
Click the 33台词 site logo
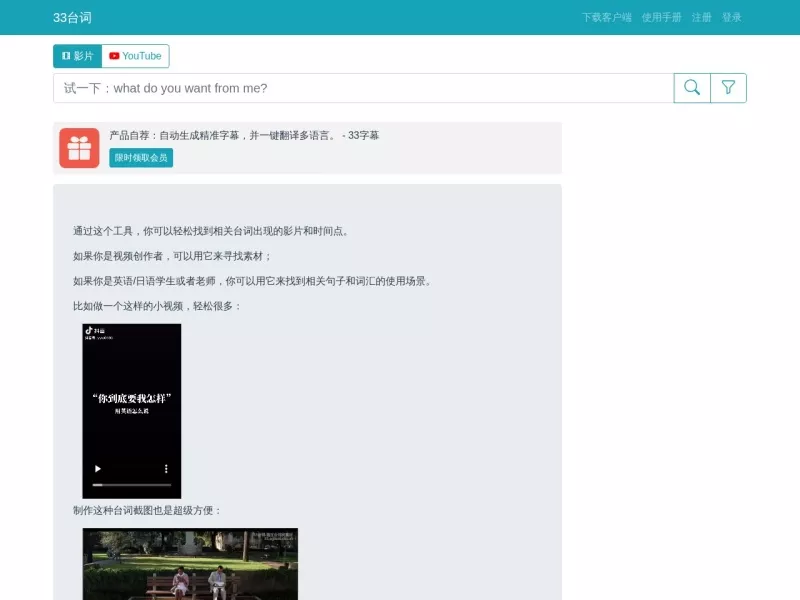[72, 17]
